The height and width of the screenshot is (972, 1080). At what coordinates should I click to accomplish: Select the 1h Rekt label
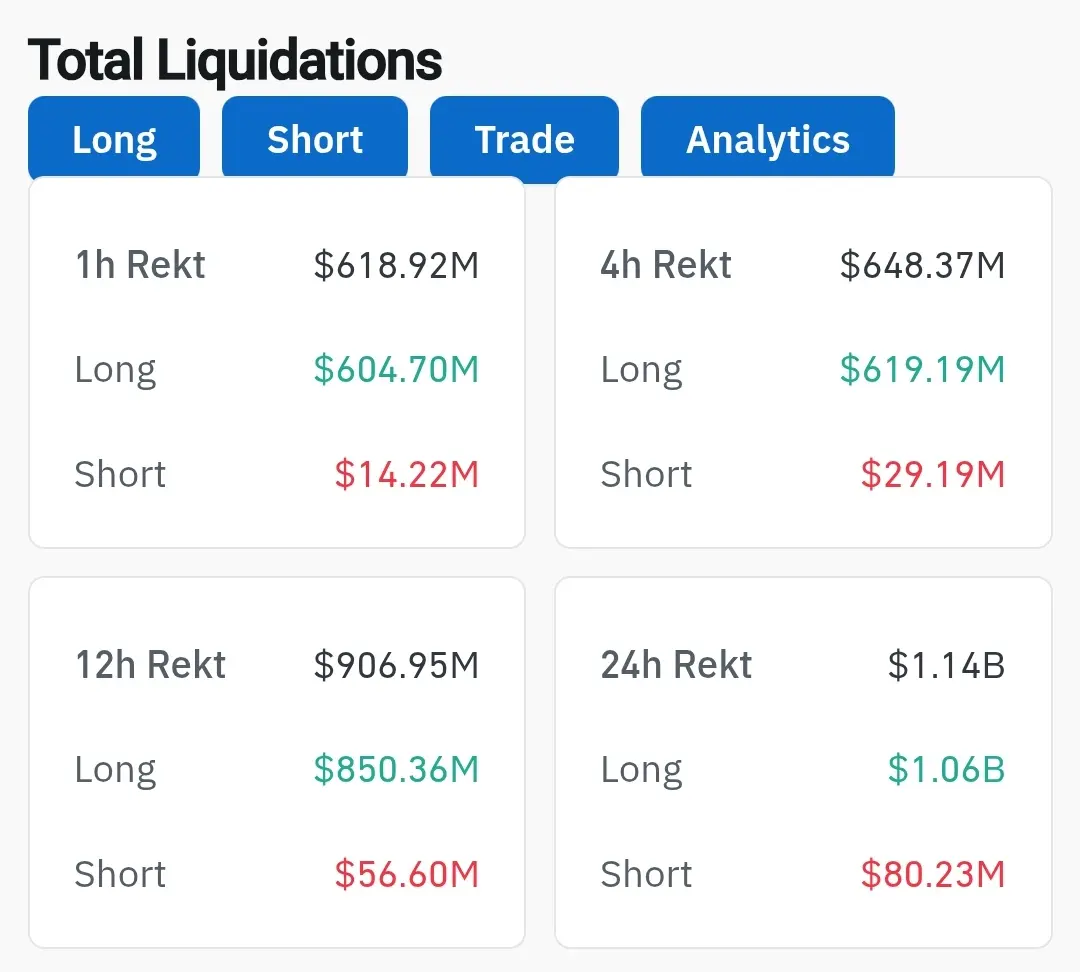click(x=140, y=265)
